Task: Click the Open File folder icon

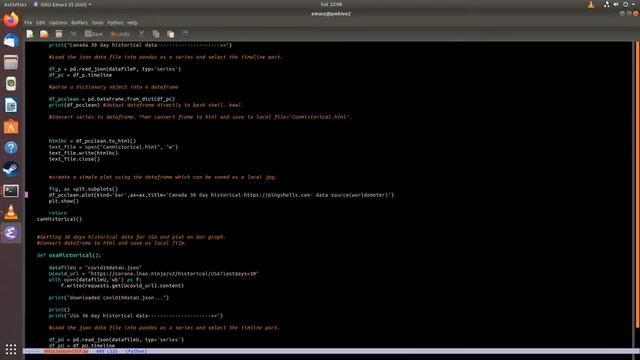Action: (44, 34)
